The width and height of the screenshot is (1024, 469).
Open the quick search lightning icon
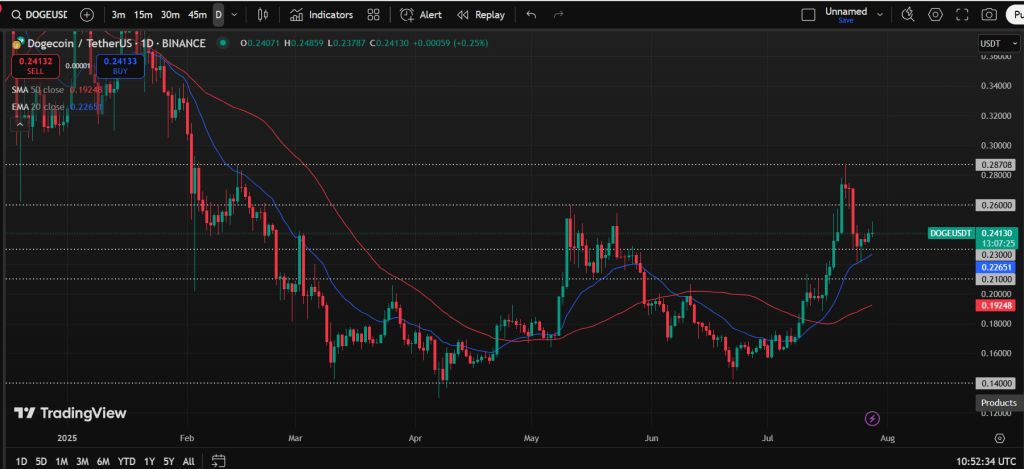click(908, 14)
